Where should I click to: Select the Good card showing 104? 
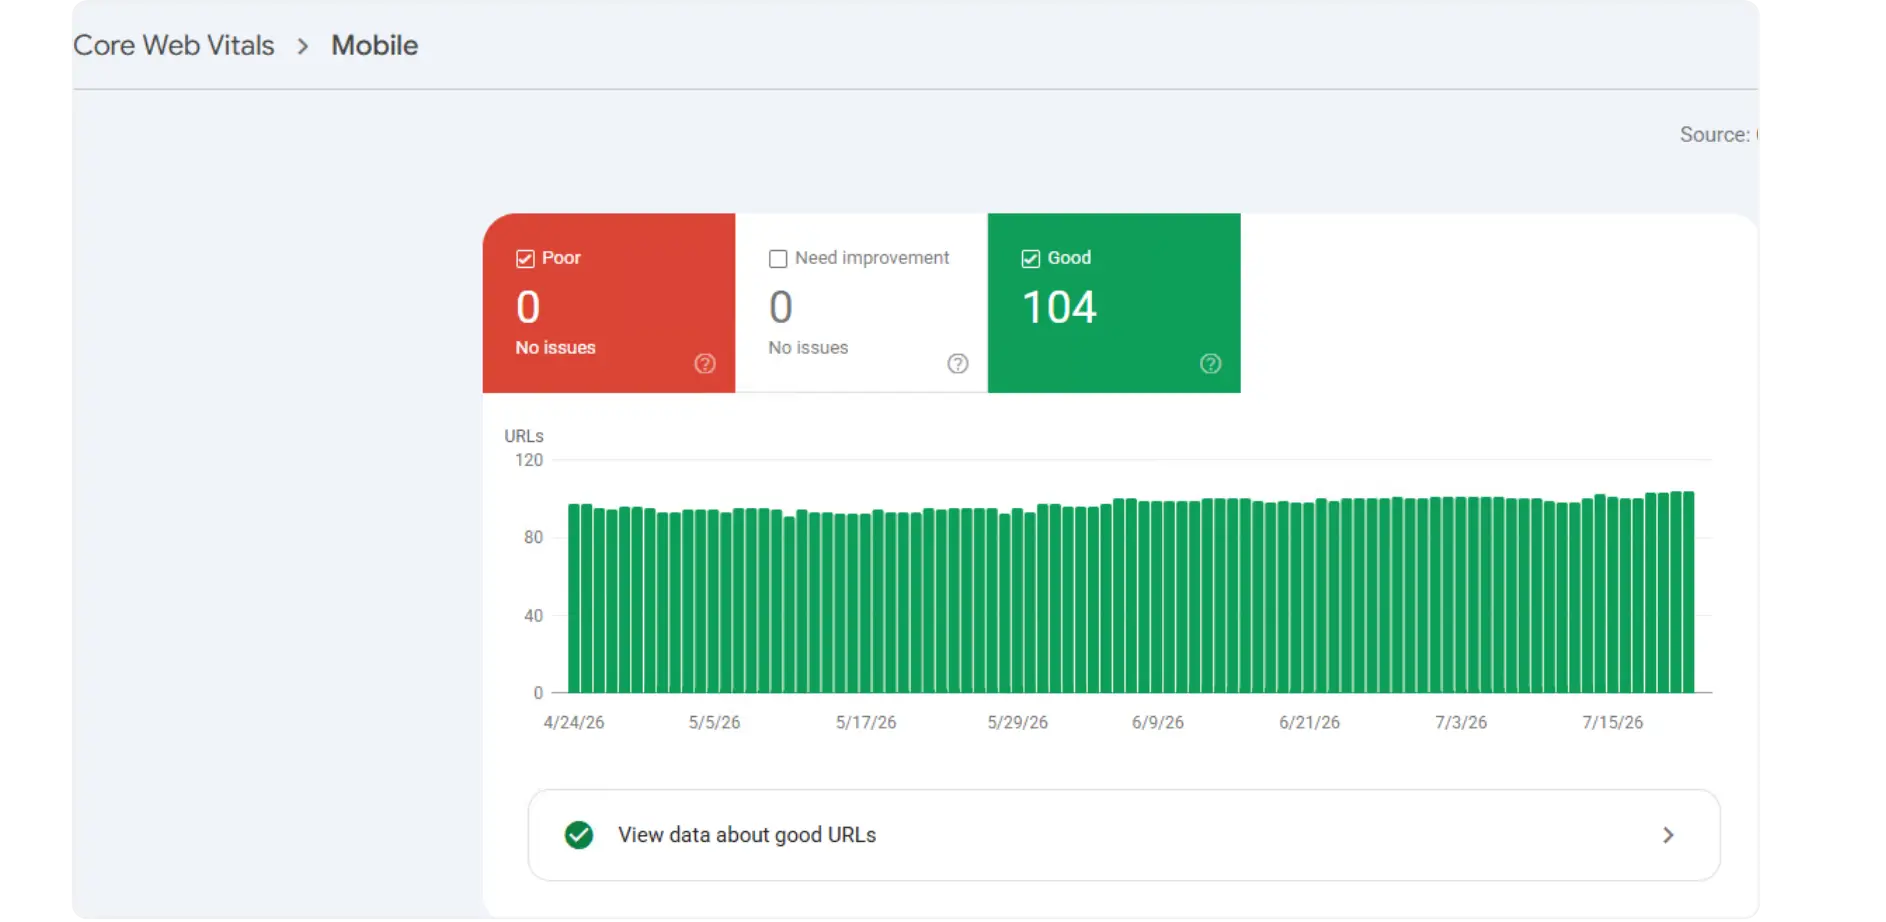pyautogui.click(x=1114, y=303)
